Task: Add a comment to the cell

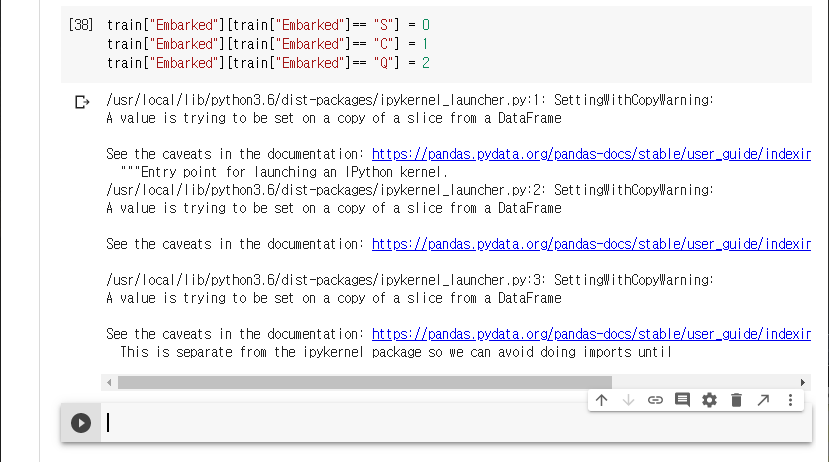Action: point(682,400)
